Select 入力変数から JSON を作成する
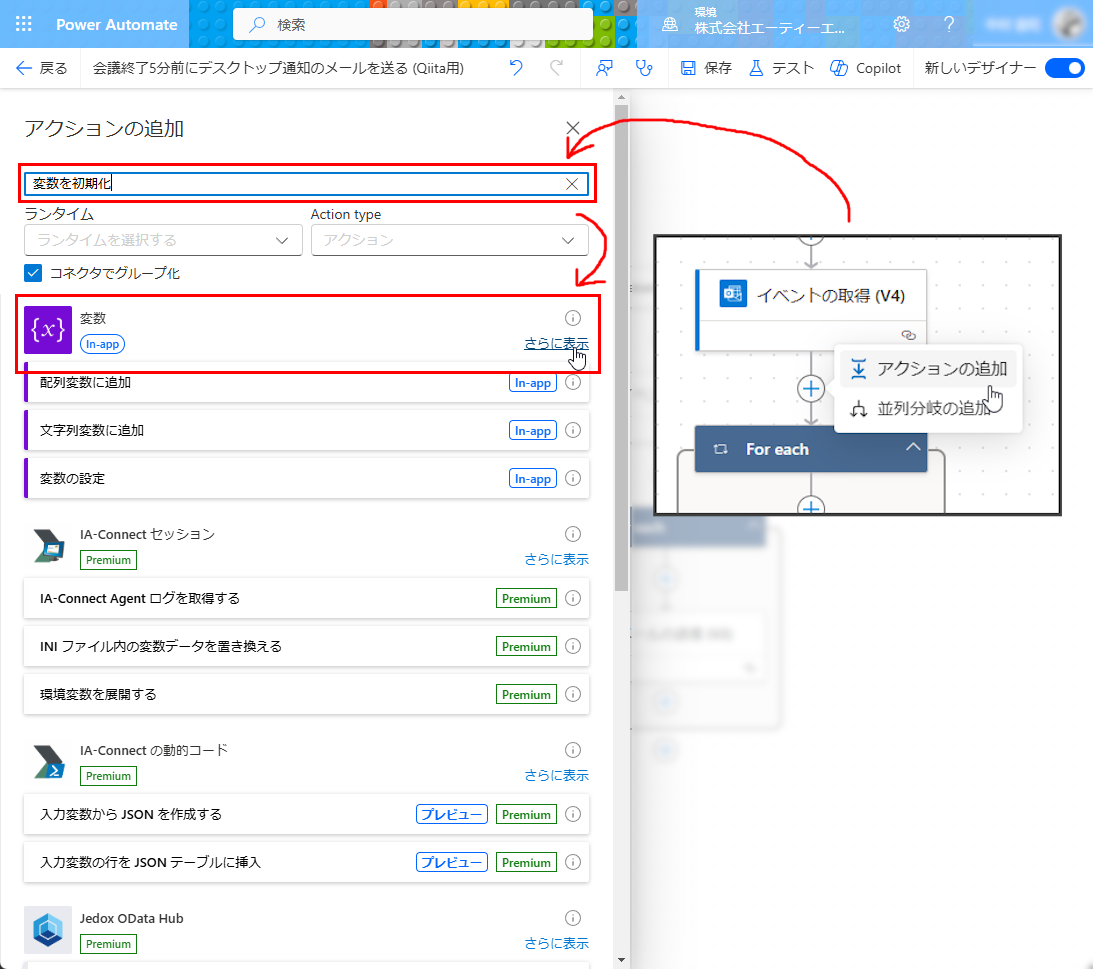This screenshot has width=1093, height=969. [x=307, y=814]
